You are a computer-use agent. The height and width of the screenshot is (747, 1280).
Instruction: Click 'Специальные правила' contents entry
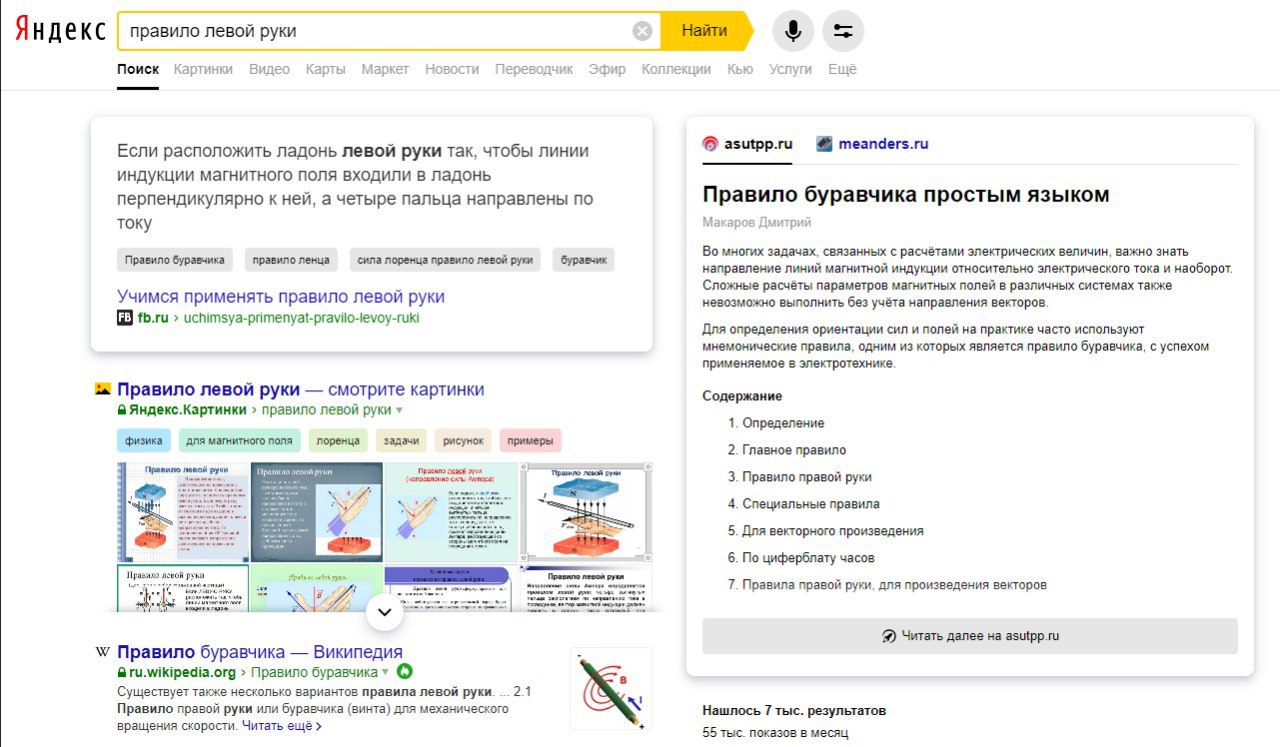click(811, 504)
